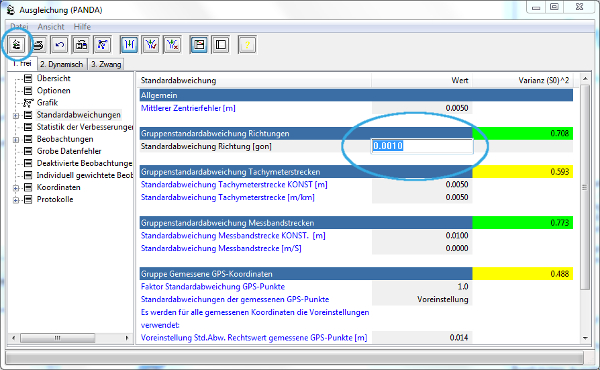Image resolution: width=600 pixels, height=370 pixels.
Task: Click yellow variance cell 0.488
Action: (523, 274)
